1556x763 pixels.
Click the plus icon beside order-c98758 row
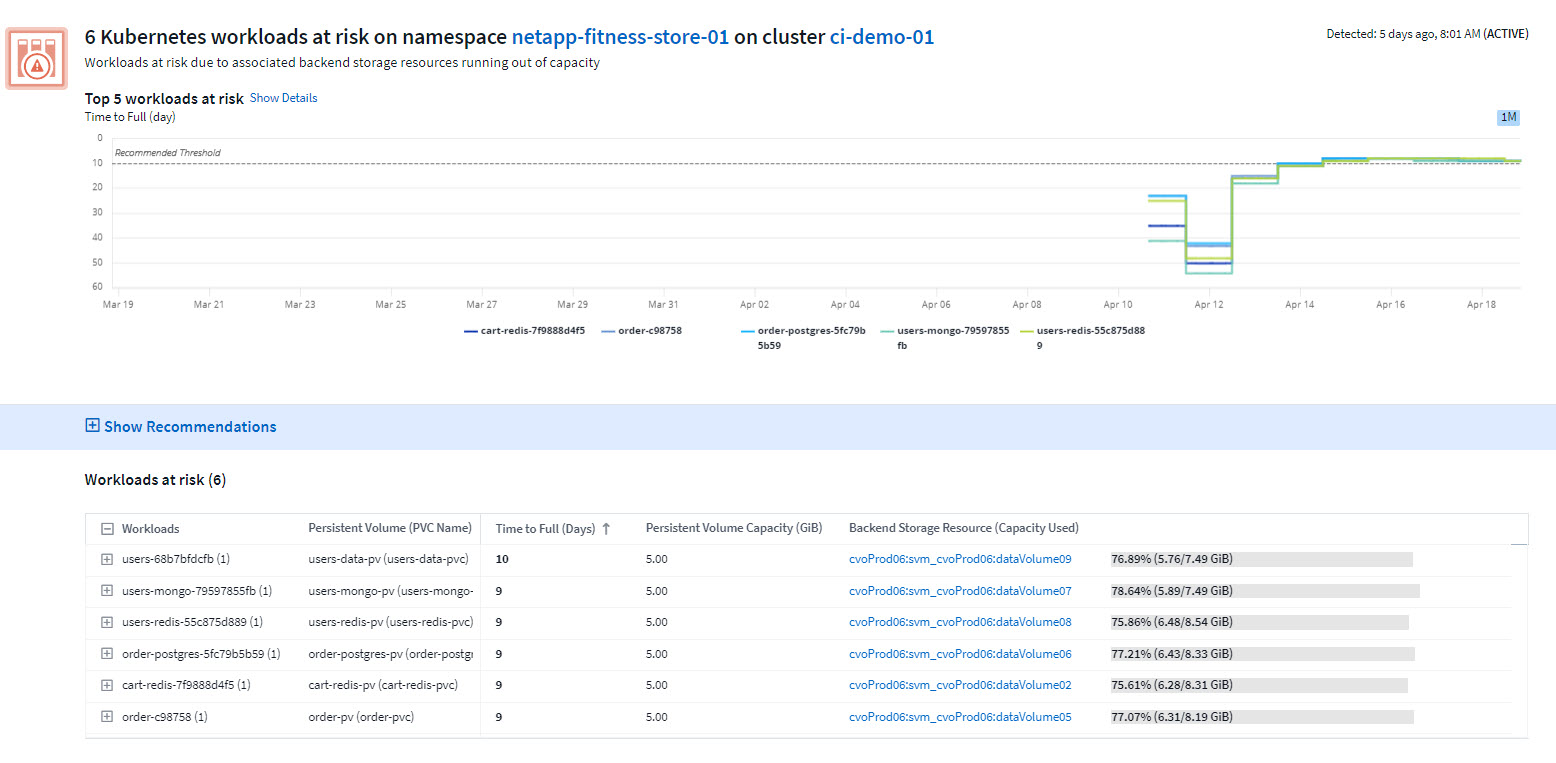coord(107,716)
